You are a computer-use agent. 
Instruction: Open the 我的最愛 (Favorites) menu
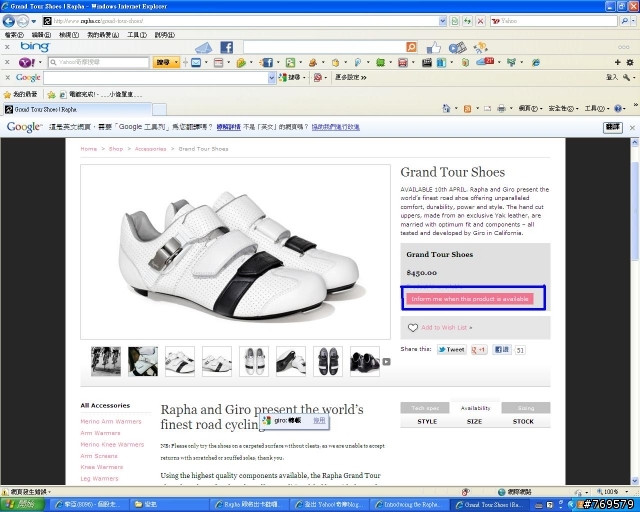click(103, 35)
